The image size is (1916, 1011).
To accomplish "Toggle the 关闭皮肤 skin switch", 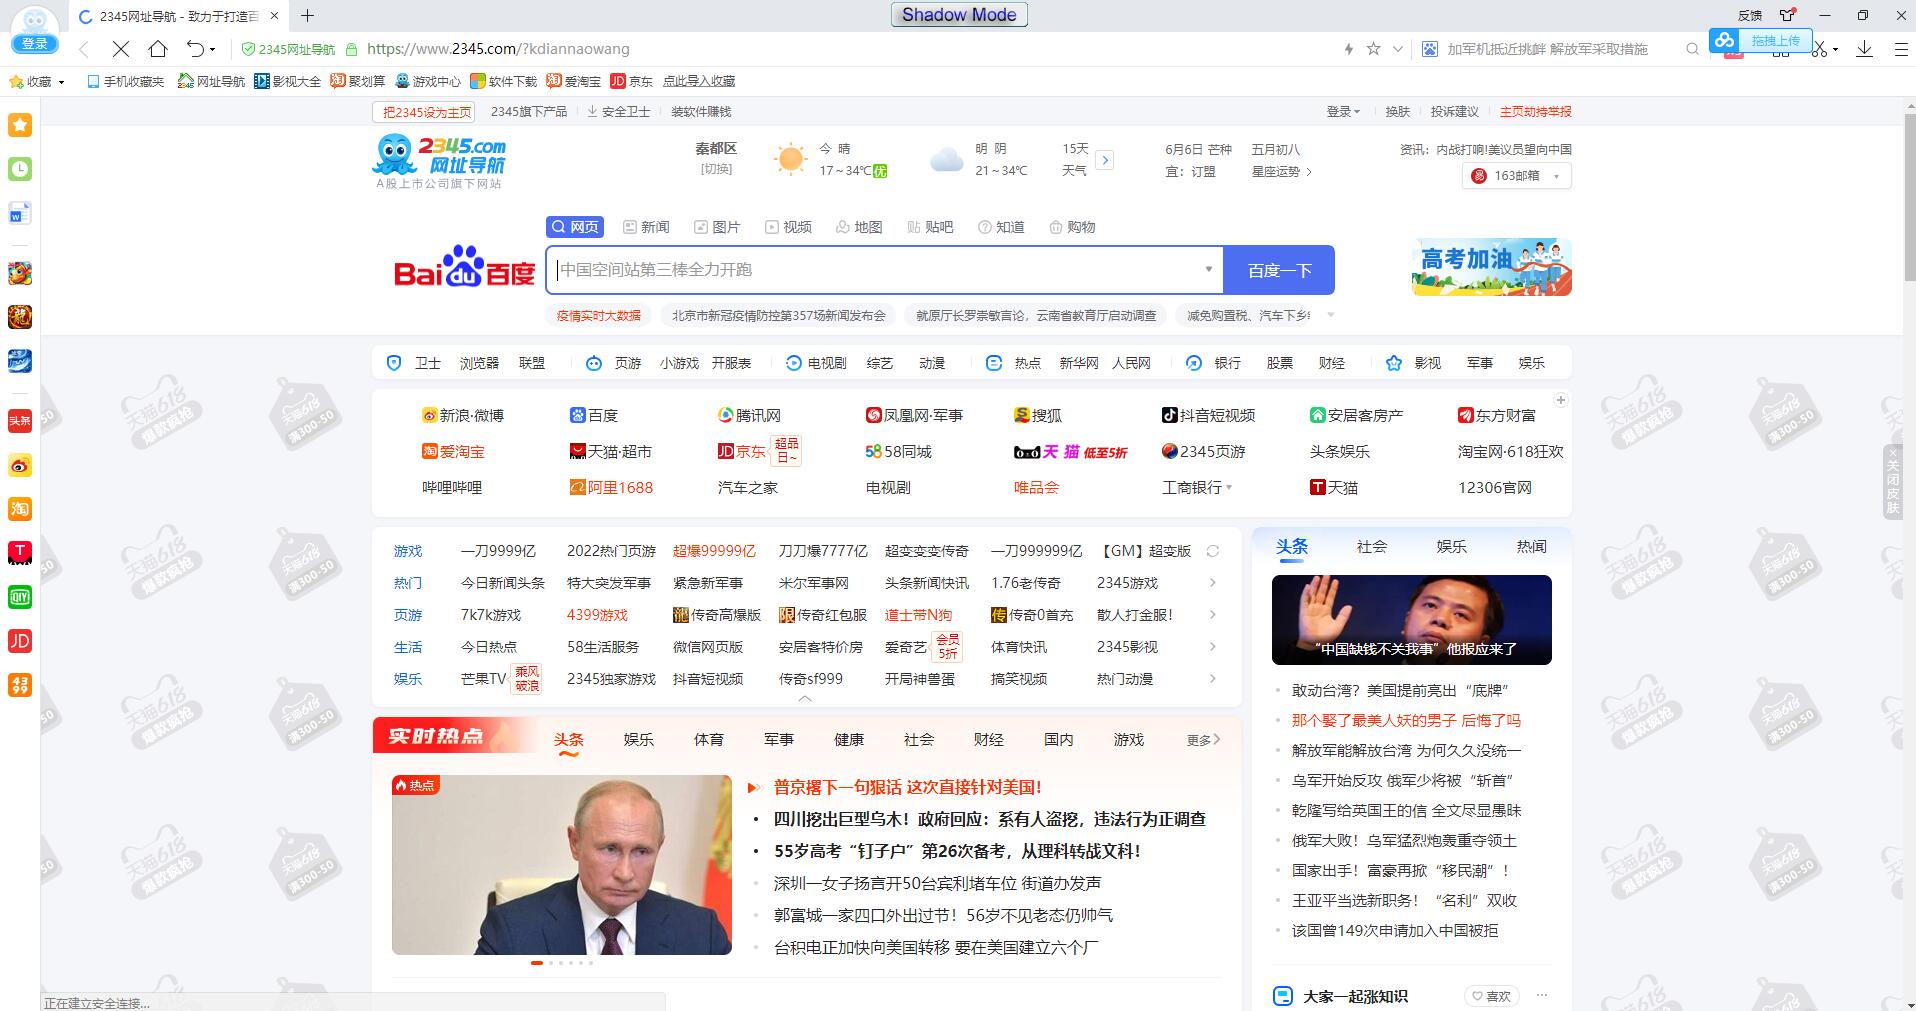I will [1892, 480].
